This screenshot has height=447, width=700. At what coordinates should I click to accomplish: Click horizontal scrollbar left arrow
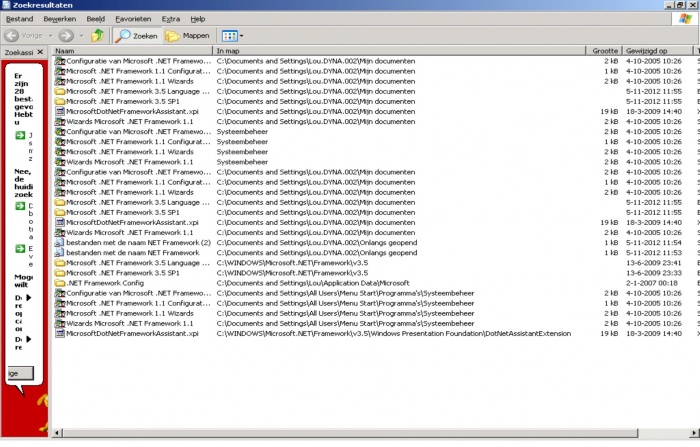(57, 433)
